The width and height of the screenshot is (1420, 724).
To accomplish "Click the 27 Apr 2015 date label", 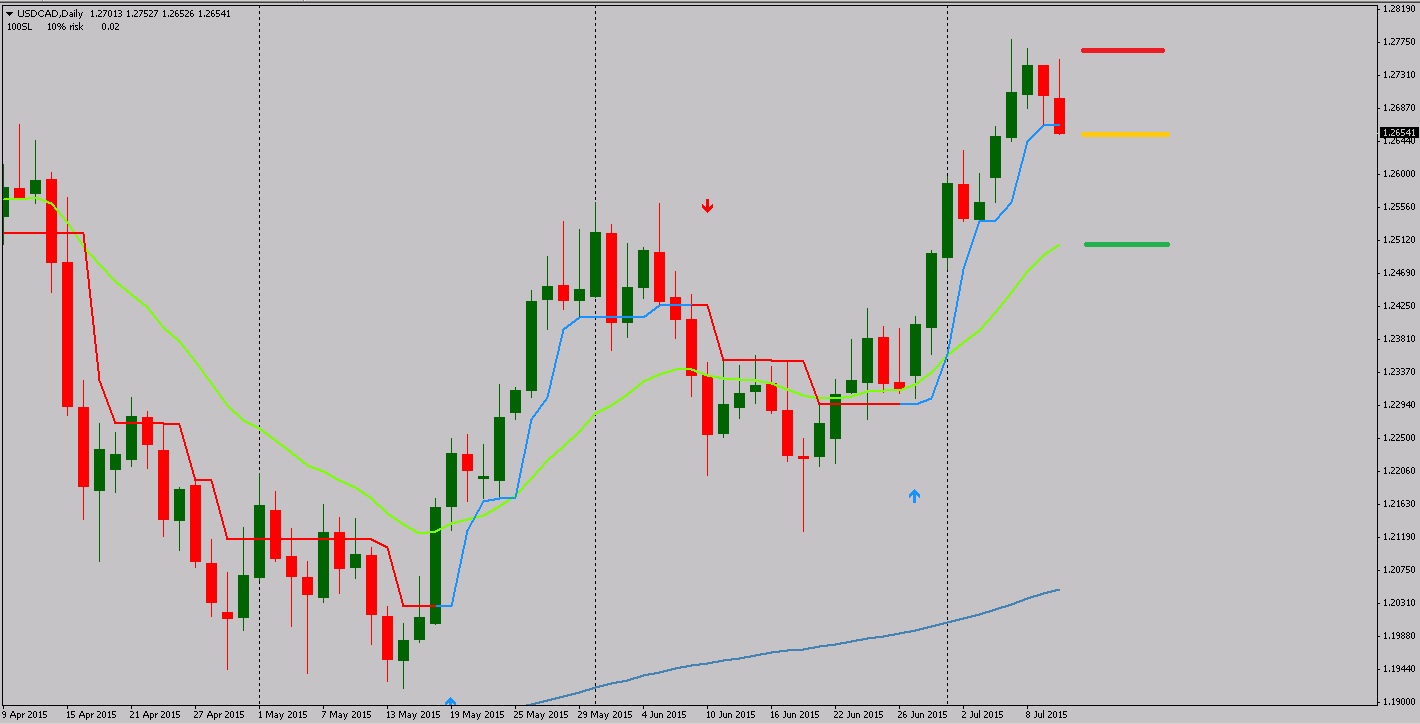I will coord(220,715).
